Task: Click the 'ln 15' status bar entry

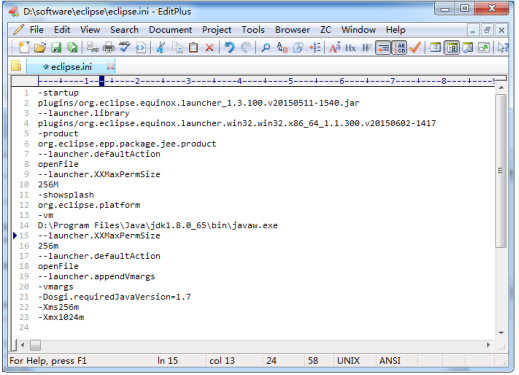Action: click(168, 361)
